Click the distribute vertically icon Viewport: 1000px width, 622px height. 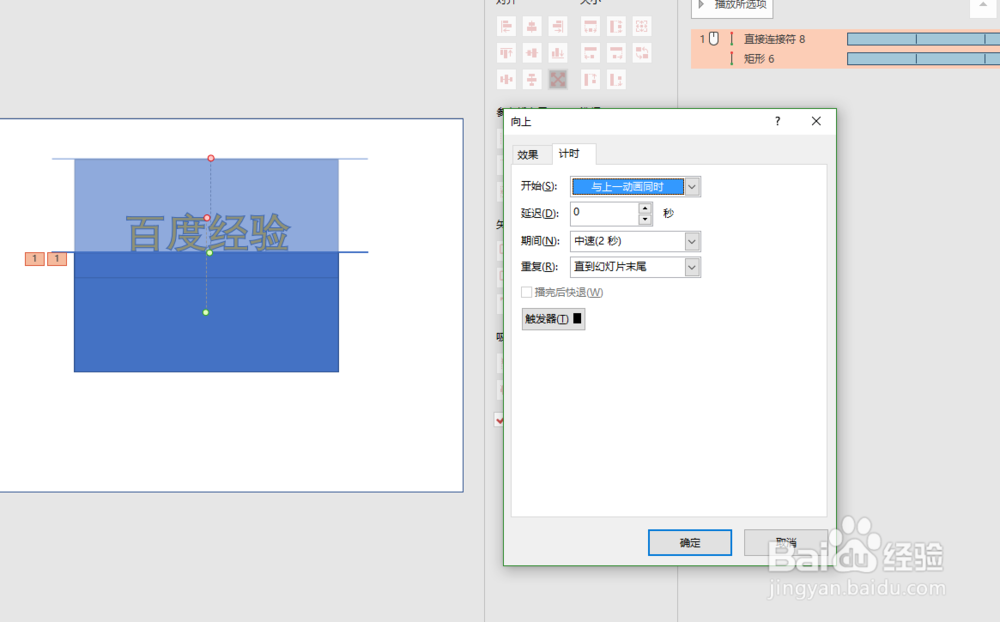[532, 79]
